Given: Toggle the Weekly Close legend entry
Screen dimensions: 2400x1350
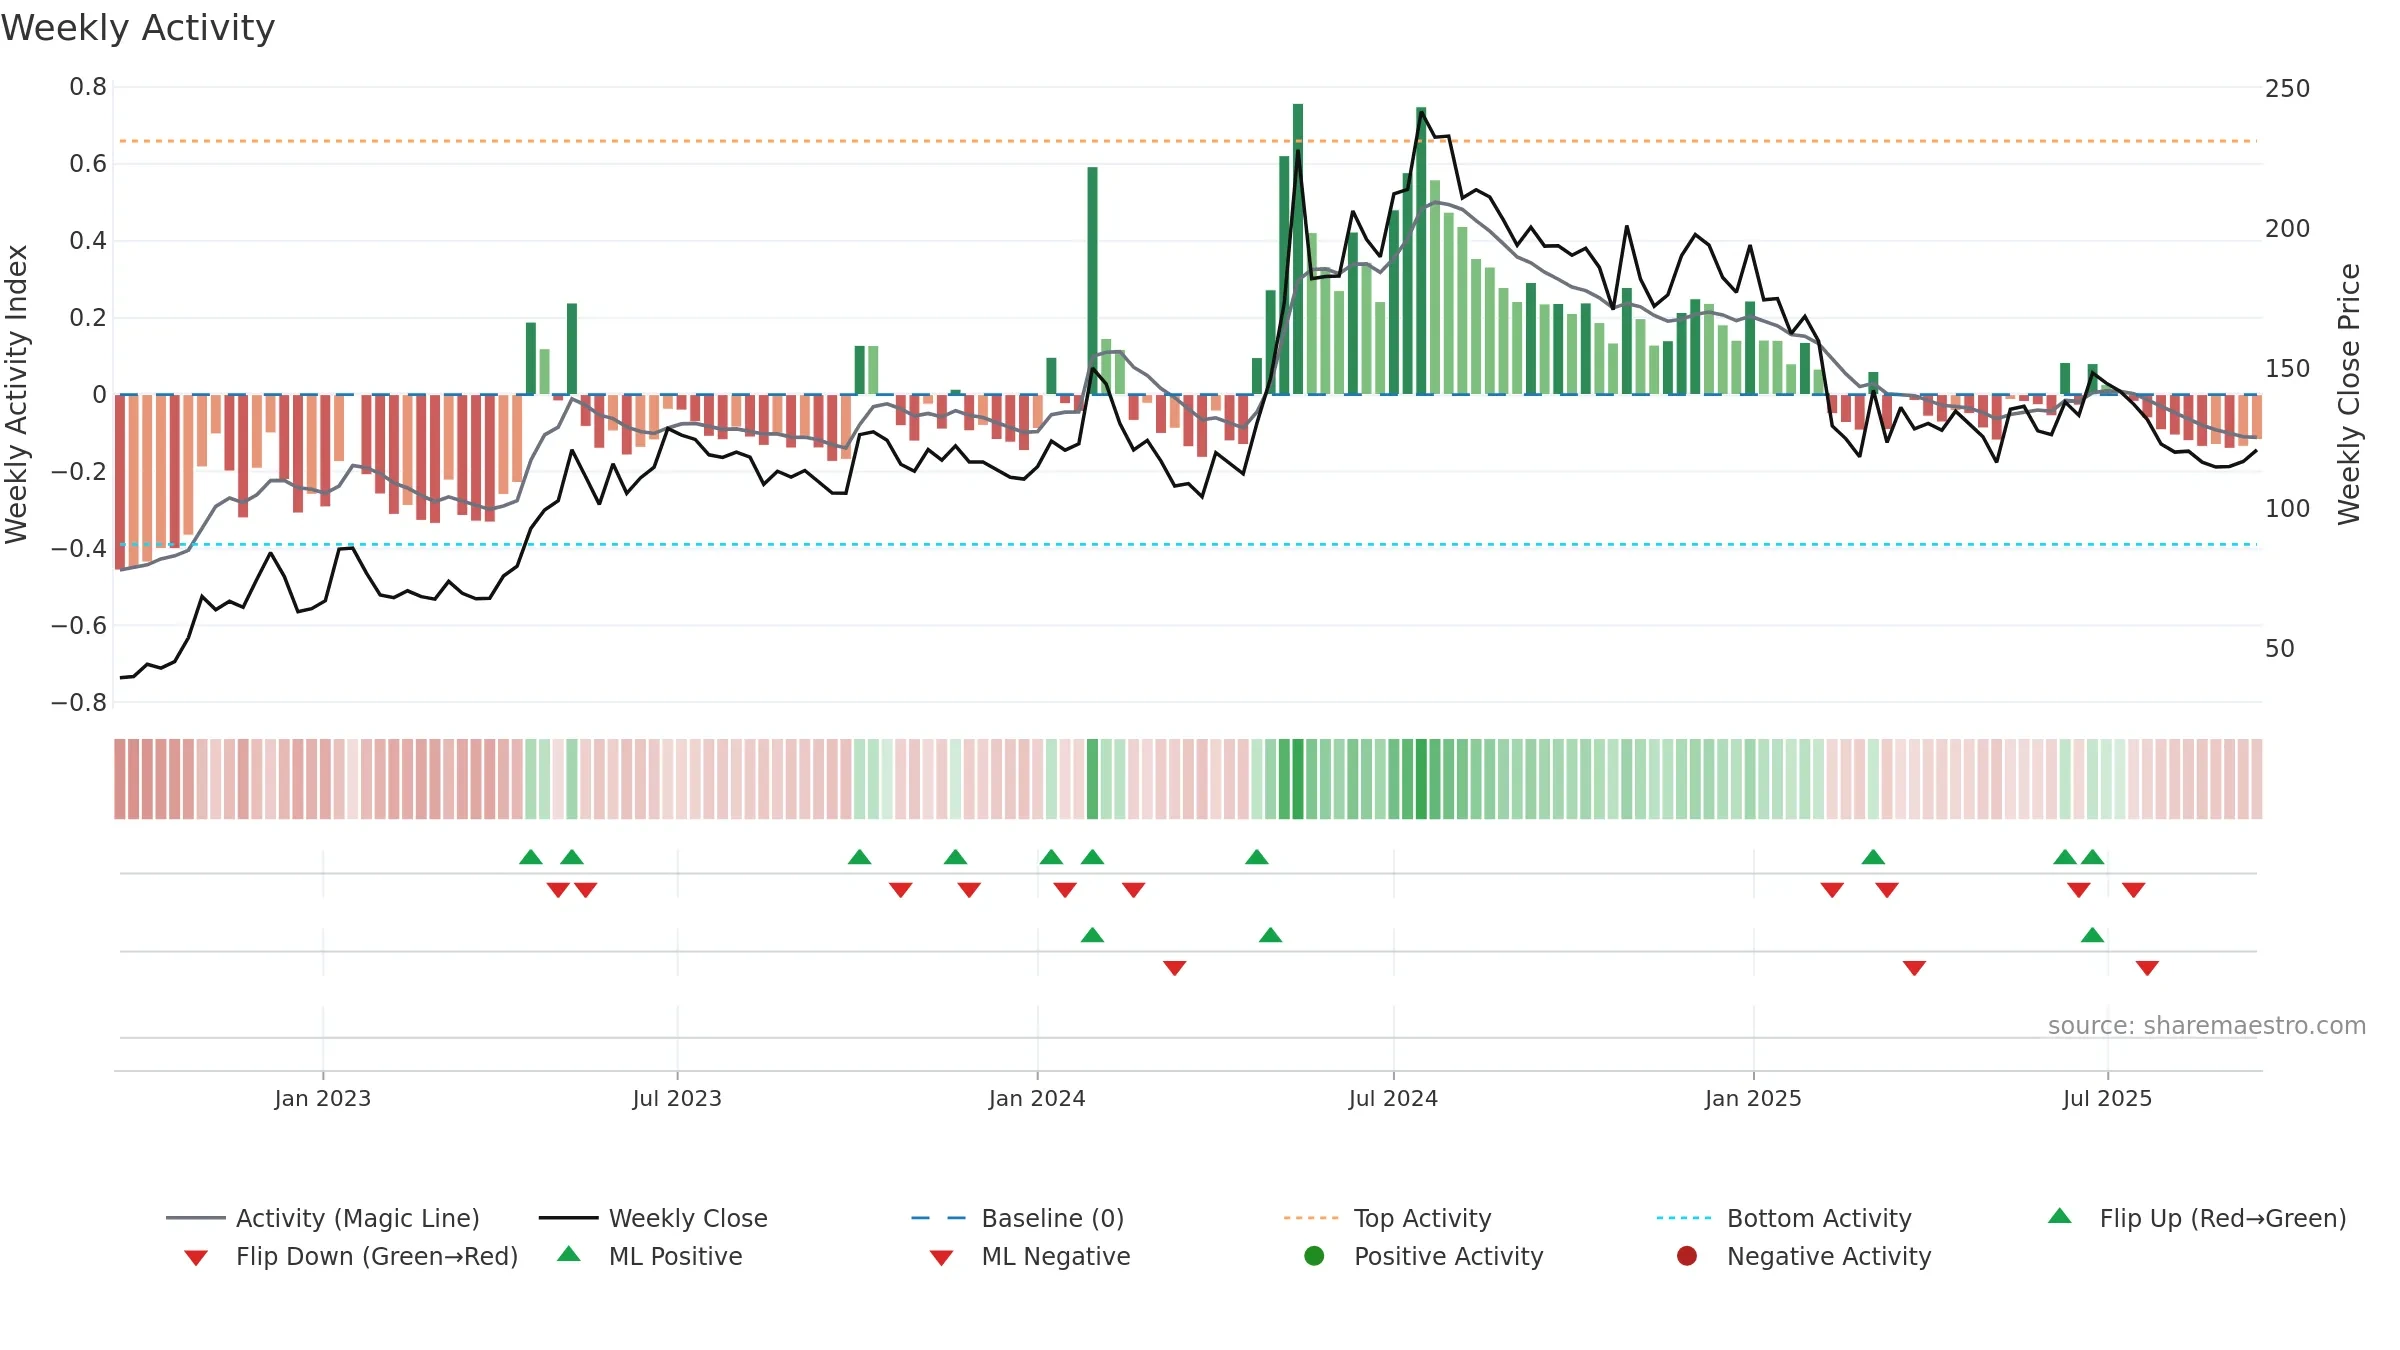Looking at the screenshot, I should pyautogui.click(x=653, y=1218).
